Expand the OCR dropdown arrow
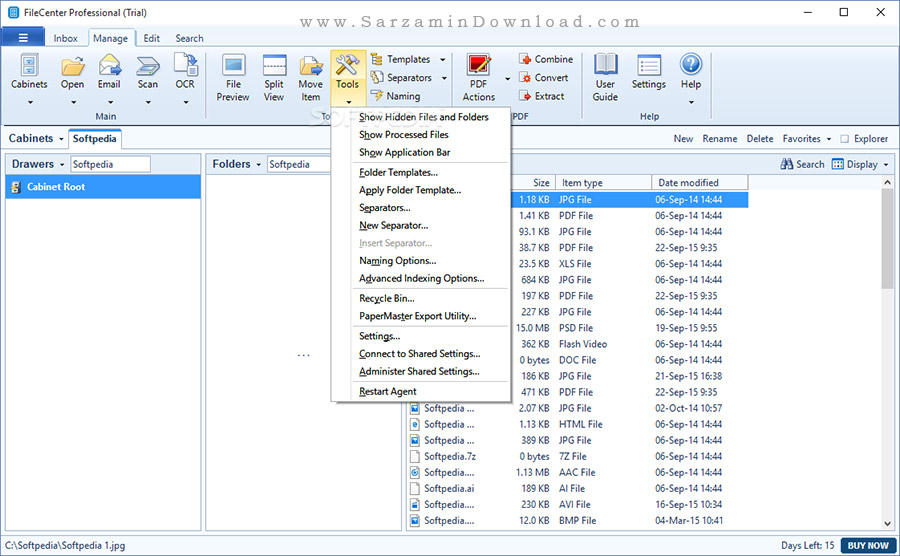The height and width of the screenshot is (556, 900). click(185, 103)
